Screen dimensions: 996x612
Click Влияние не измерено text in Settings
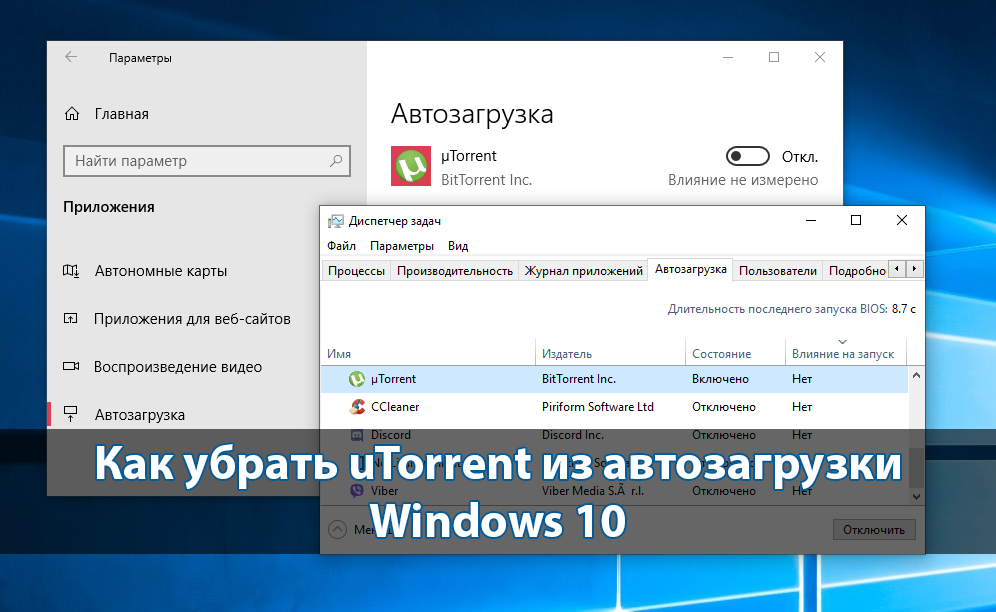[743, 180]
